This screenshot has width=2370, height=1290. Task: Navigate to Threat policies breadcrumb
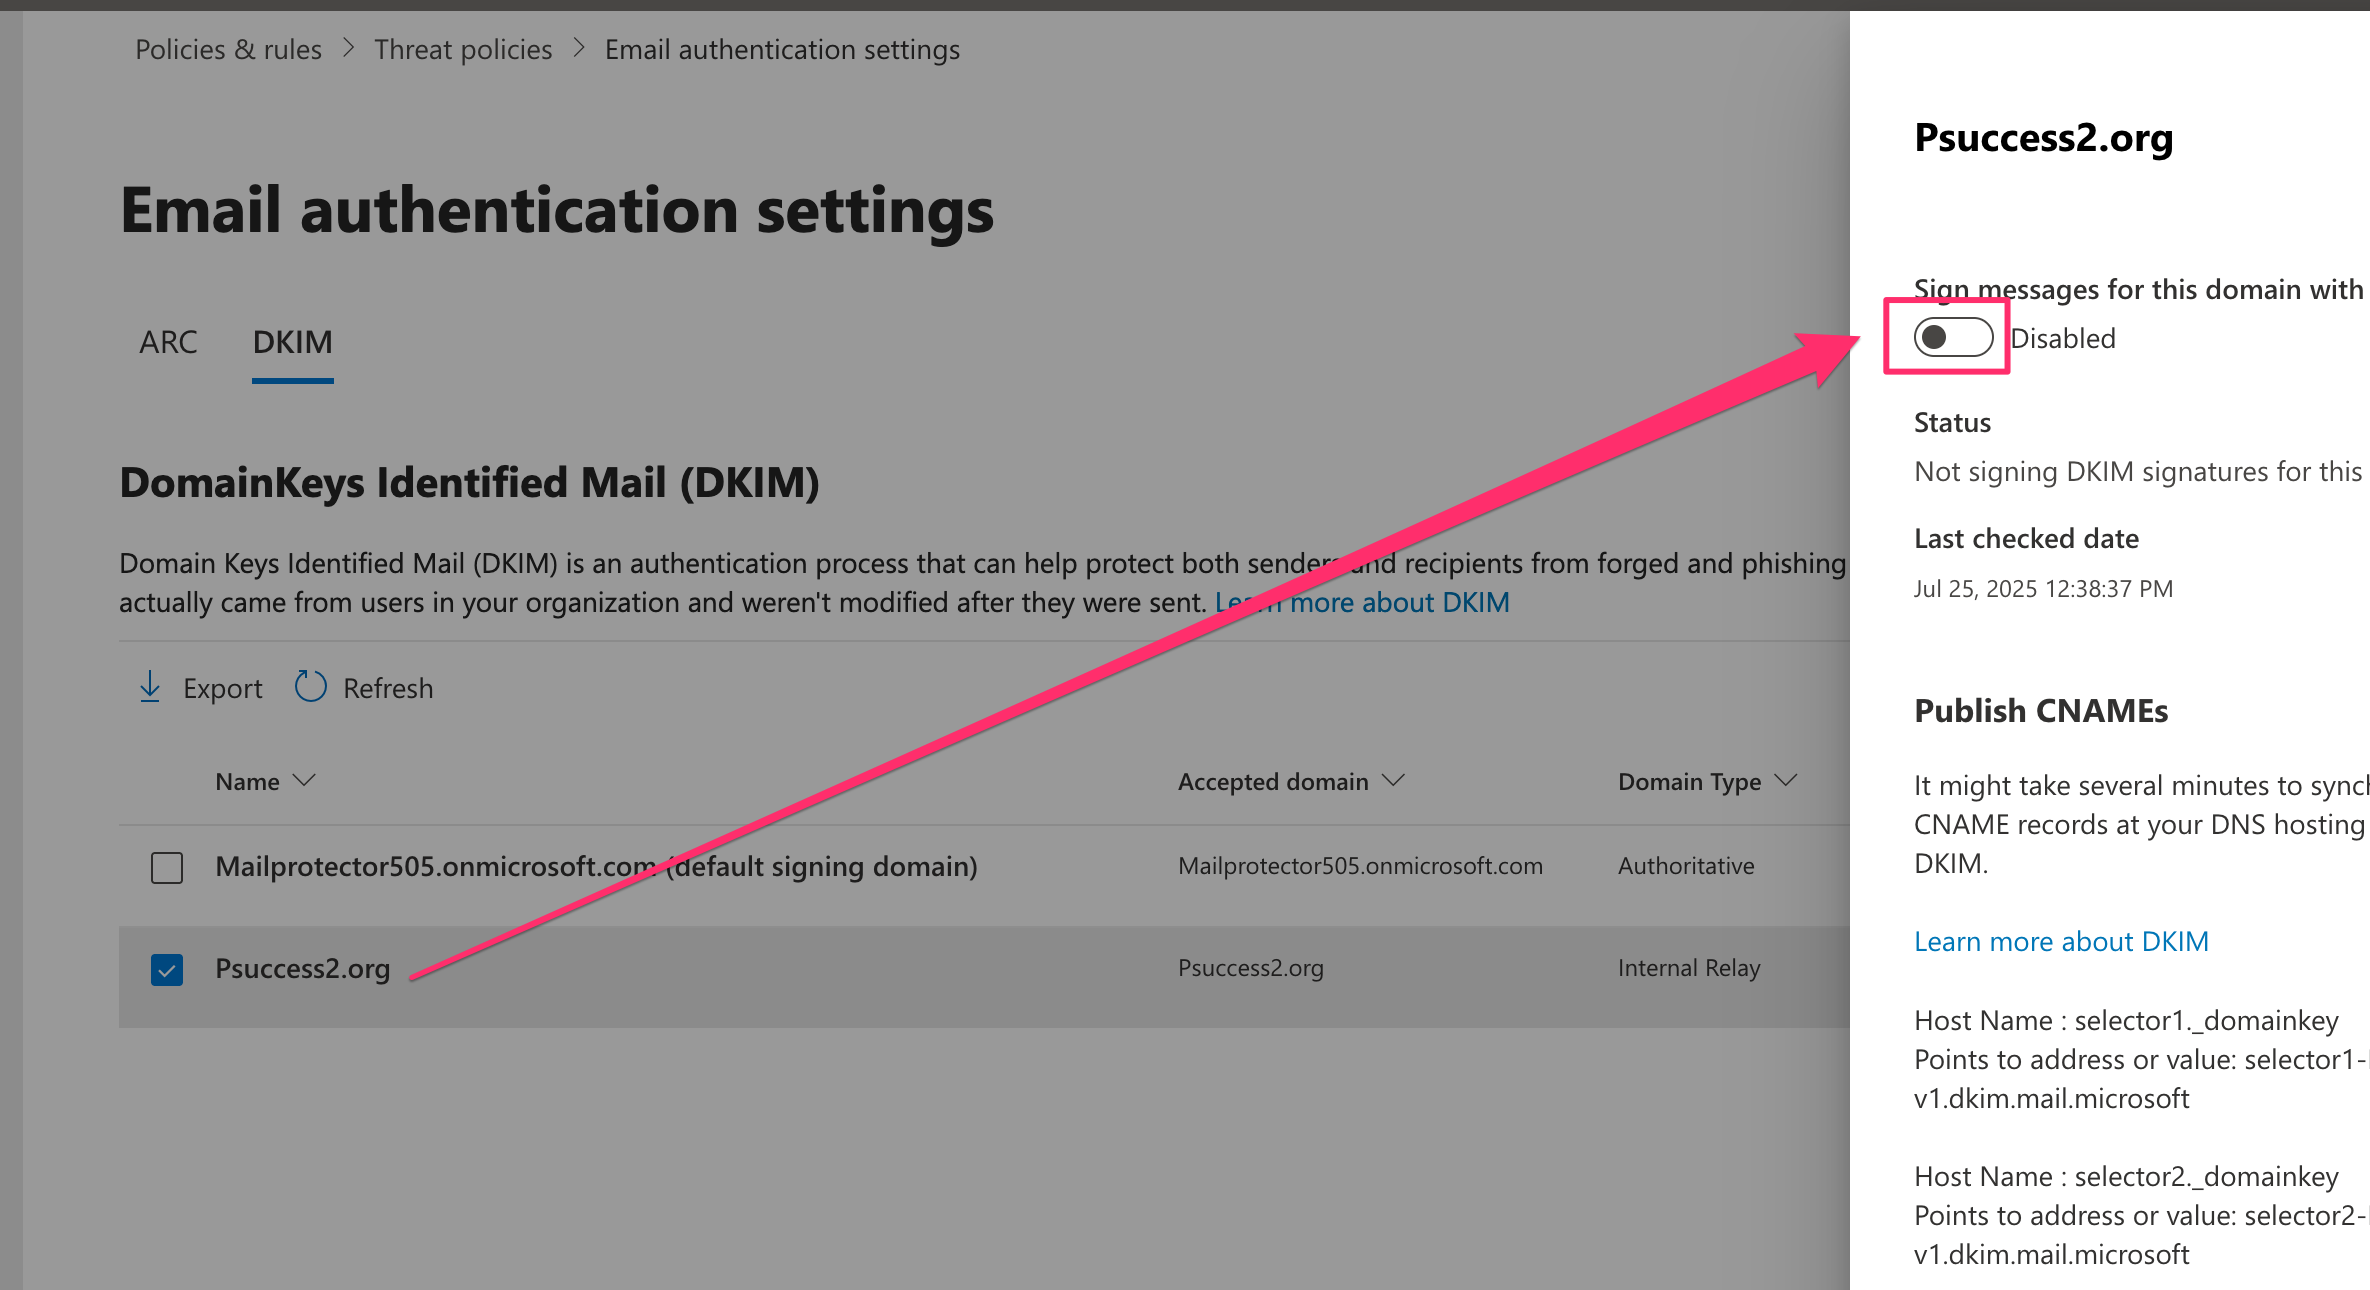[x=463, y=49]
